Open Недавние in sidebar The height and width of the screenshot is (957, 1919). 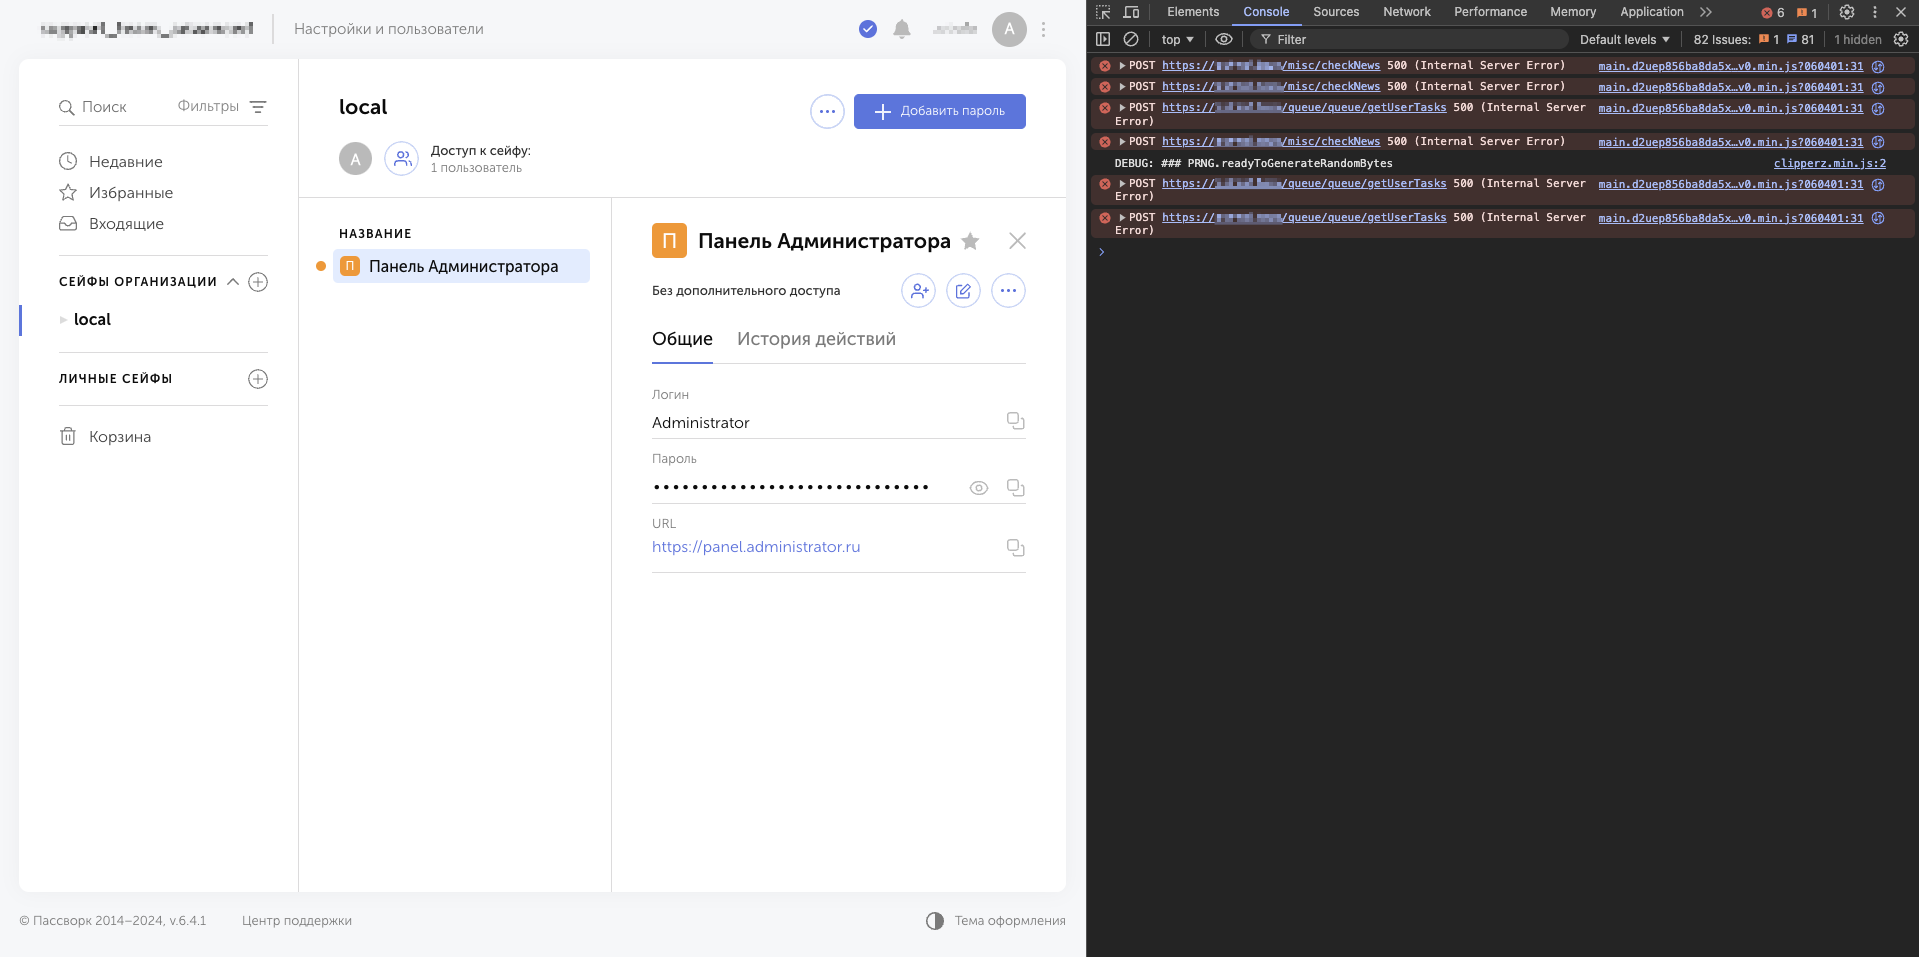(111, 162)
